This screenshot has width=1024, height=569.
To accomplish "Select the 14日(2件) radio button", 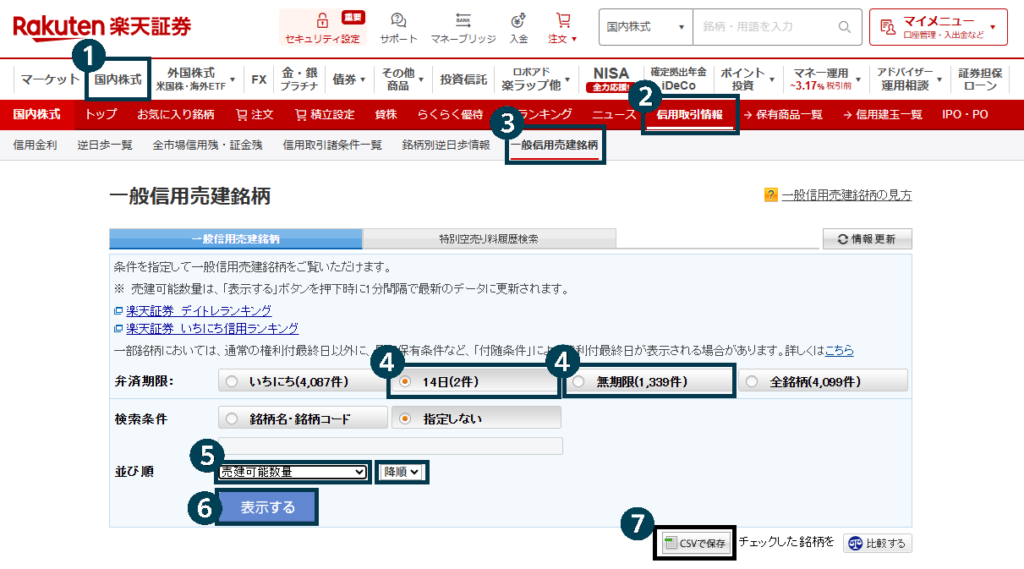I will 406,382.
